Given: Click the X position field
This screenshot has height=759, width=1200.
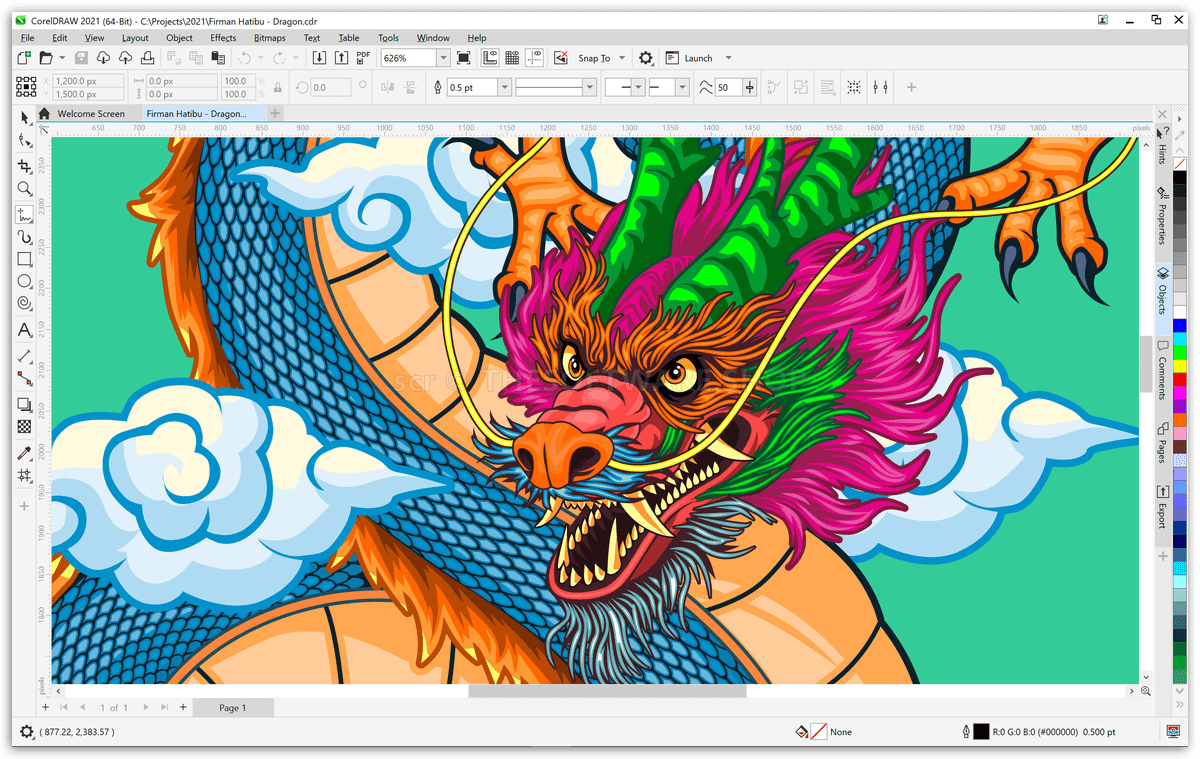Looking at the screenshot, I should click(x=88, y=81).
